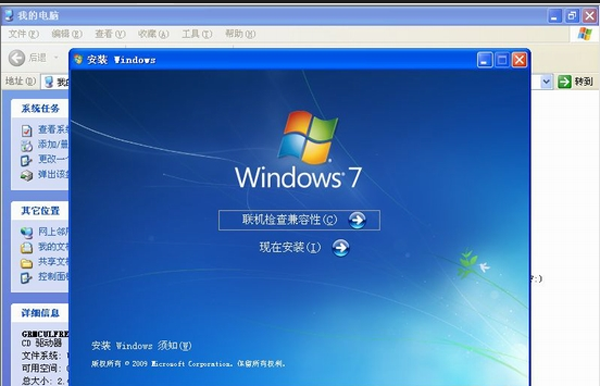The image size is (600, 386).
Task: Click the 更改一个设置 task icon
Action: point(26,160)
